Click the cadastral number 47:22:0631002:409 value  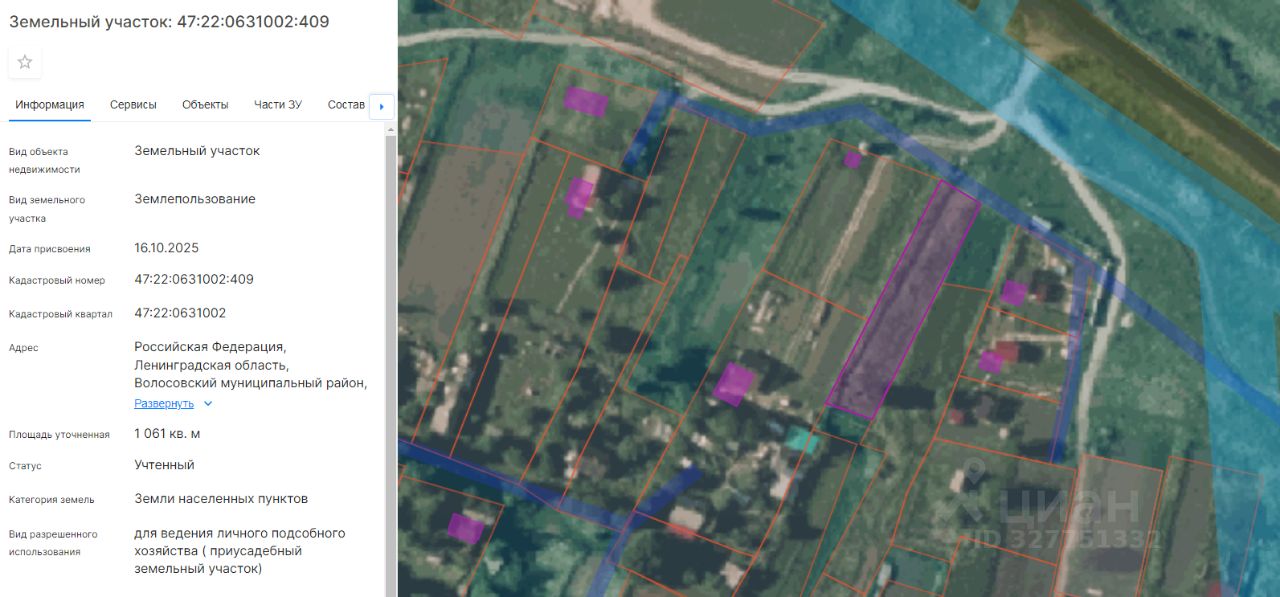click(194, 279)
